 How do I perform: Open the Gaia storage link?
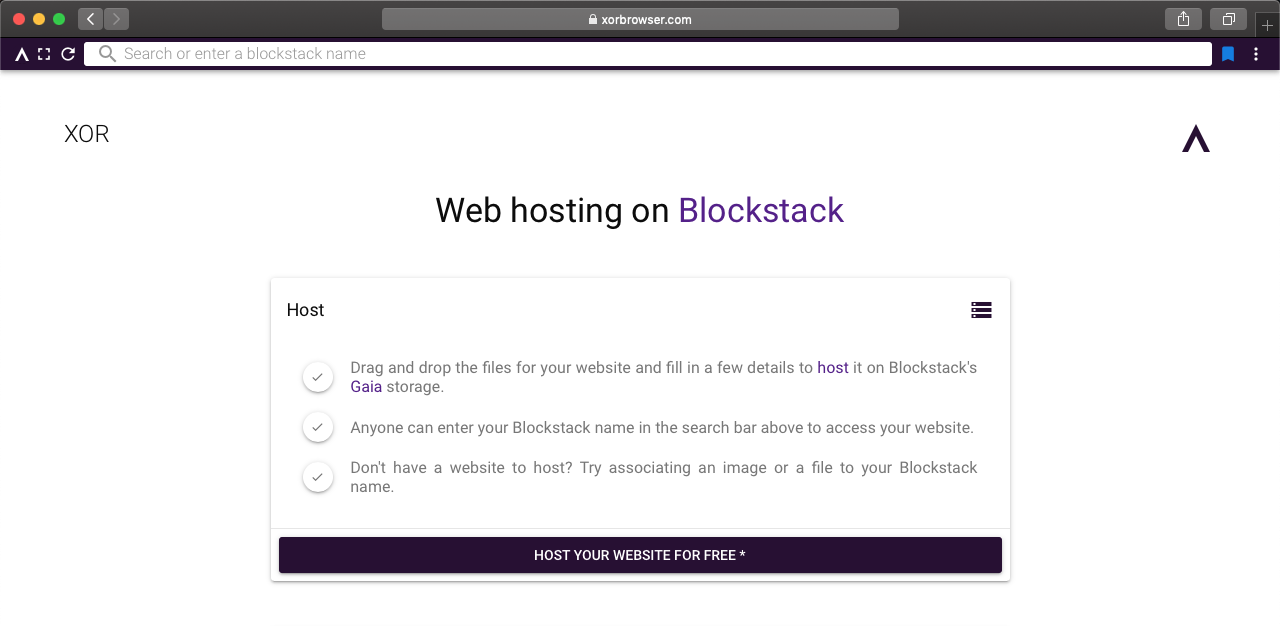[366, 387]
